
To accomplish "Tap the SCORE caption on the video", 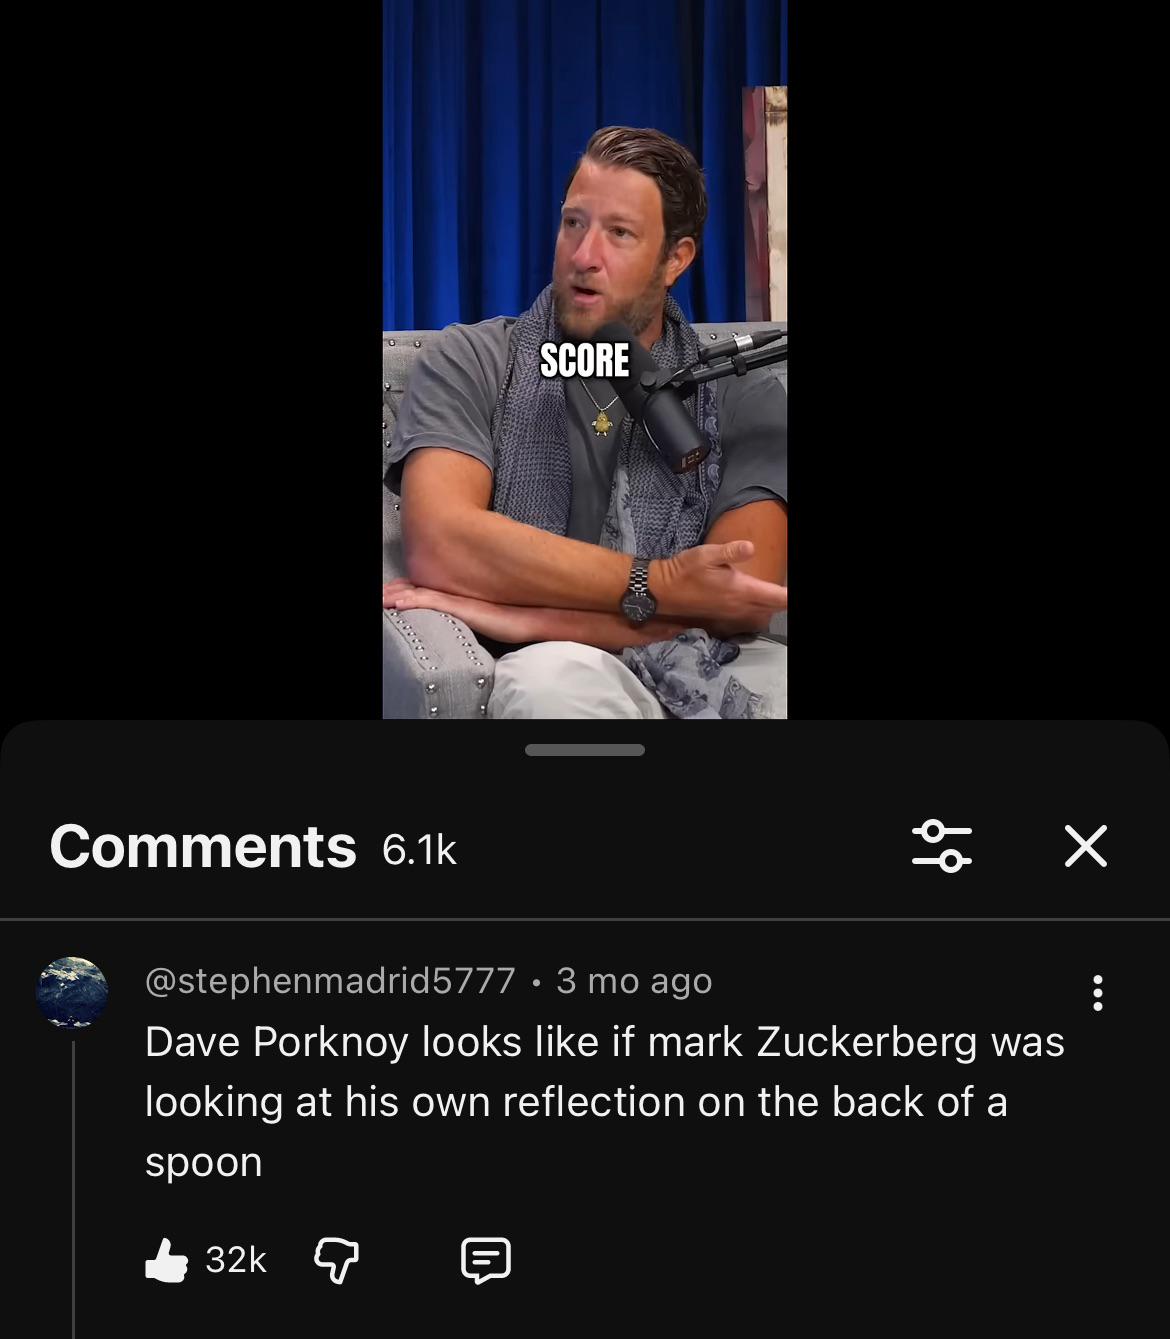I will [585, 361].
